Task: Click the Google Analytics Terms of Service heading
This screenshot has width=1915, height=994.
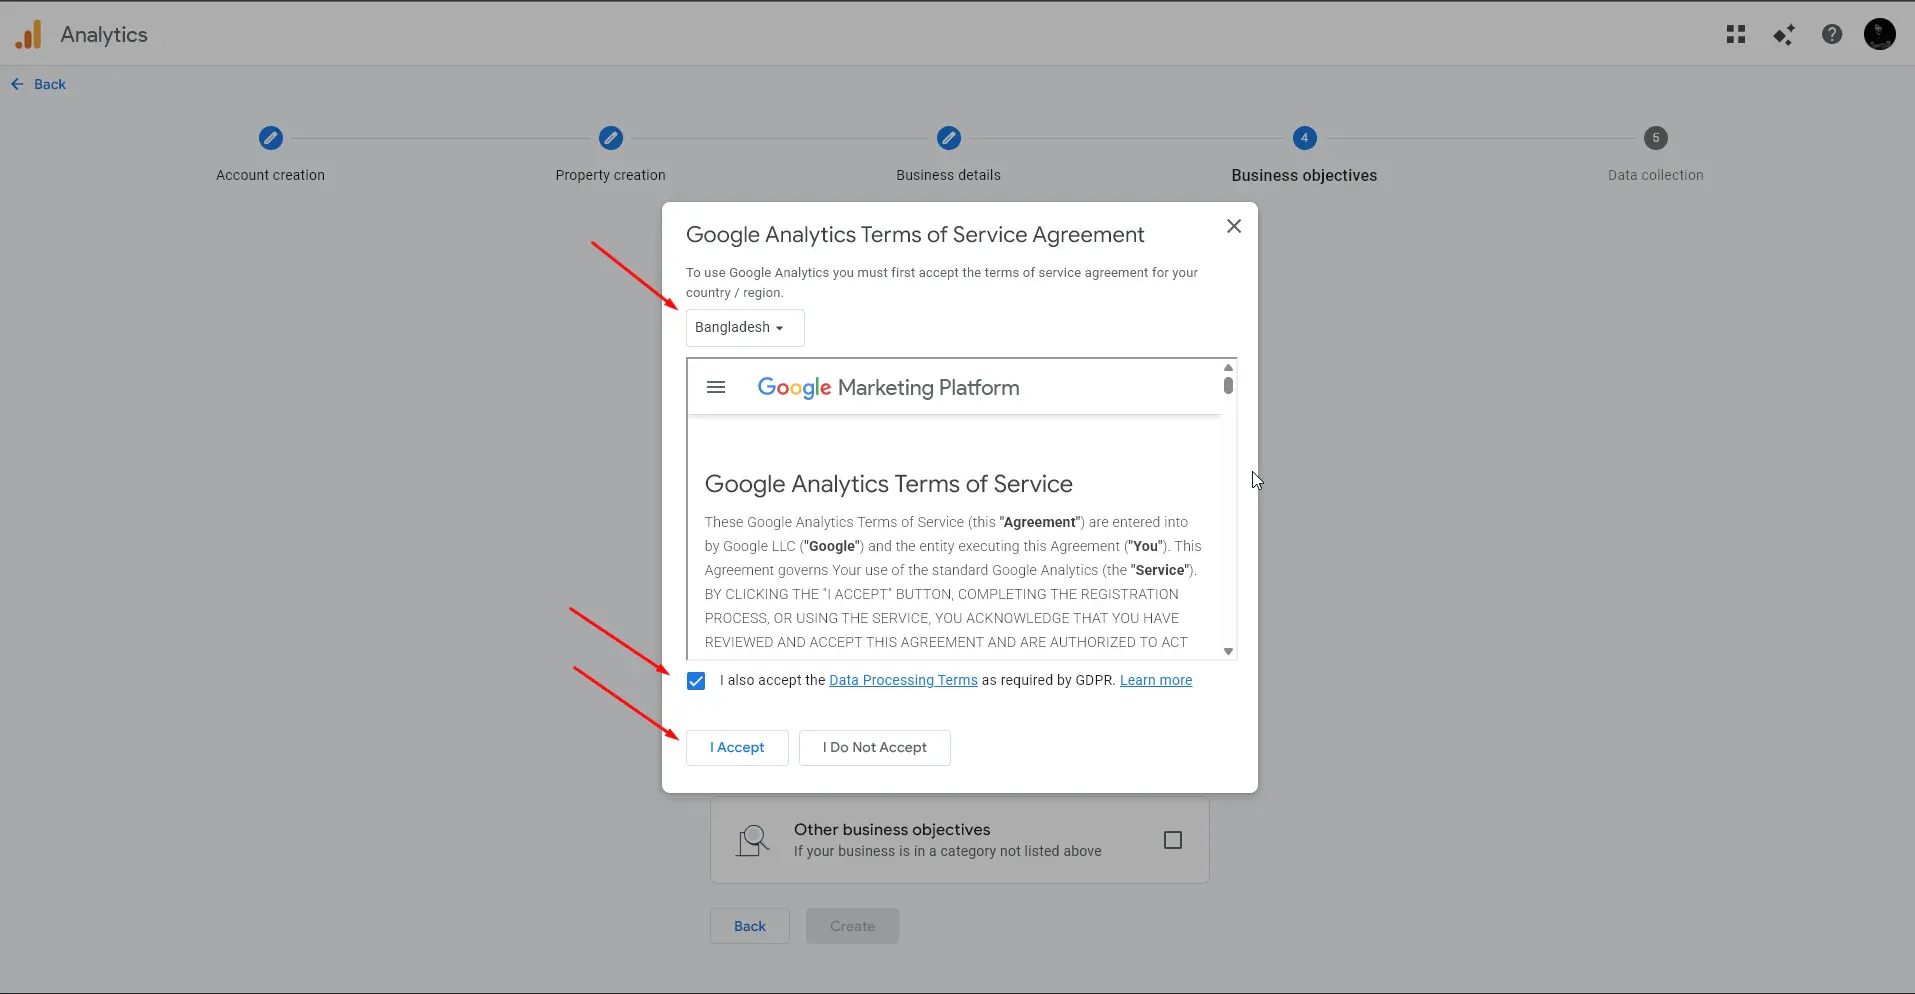Action: click(x=888, y=485)
